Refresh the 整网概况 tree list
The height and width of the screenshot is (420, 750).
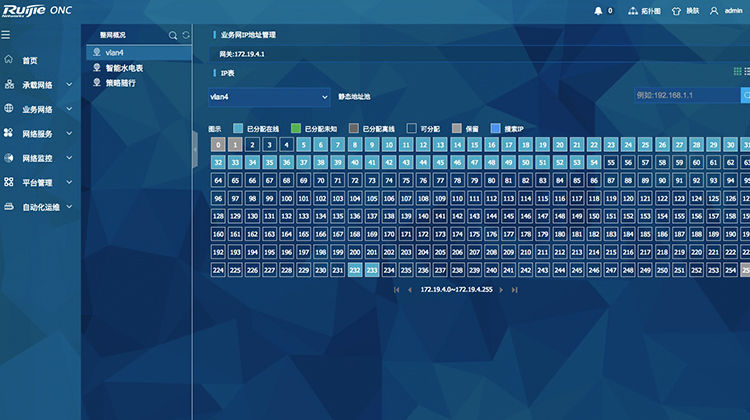coord(185,35)
